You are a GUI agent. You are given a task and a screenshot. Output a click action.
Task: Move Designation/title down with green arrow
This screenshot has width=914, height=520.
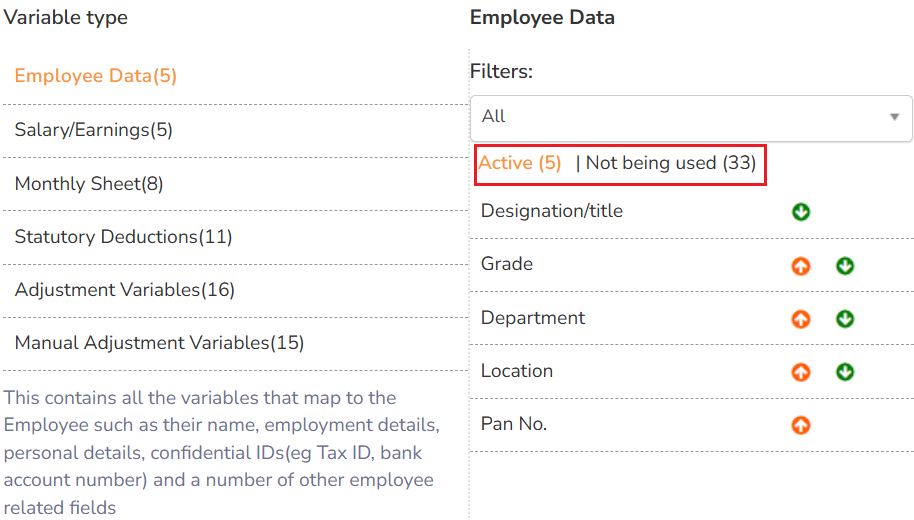(x=801, y=212)
